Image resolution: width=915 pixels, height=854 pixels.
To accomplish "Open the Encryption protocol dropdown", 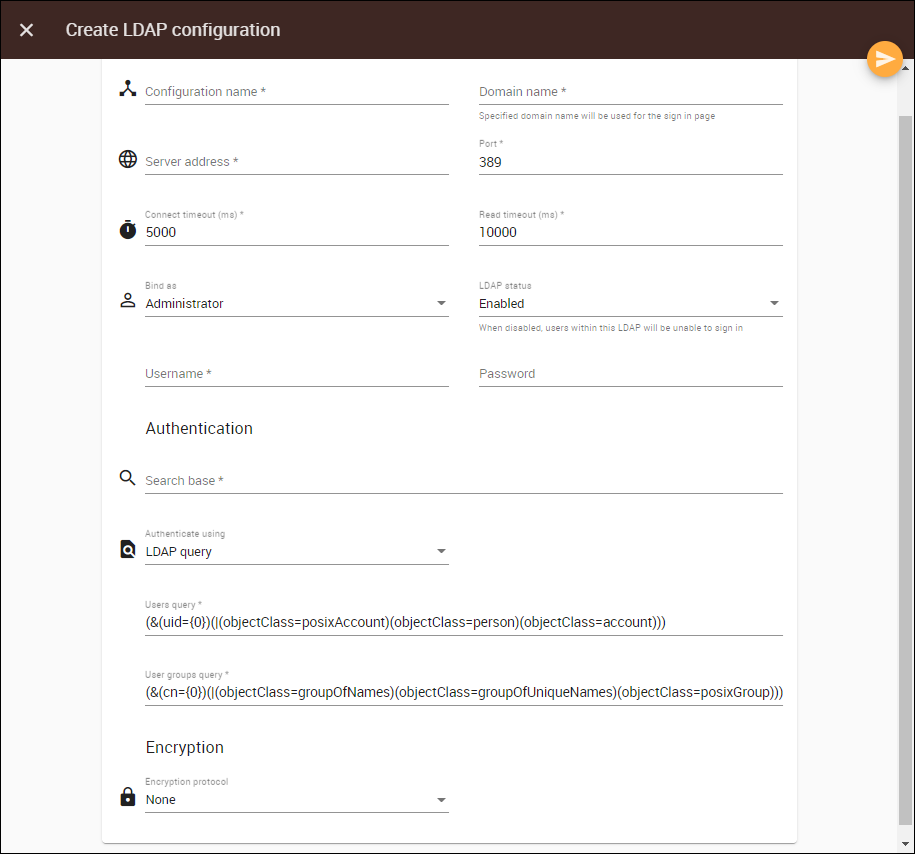I will (296, 799).
